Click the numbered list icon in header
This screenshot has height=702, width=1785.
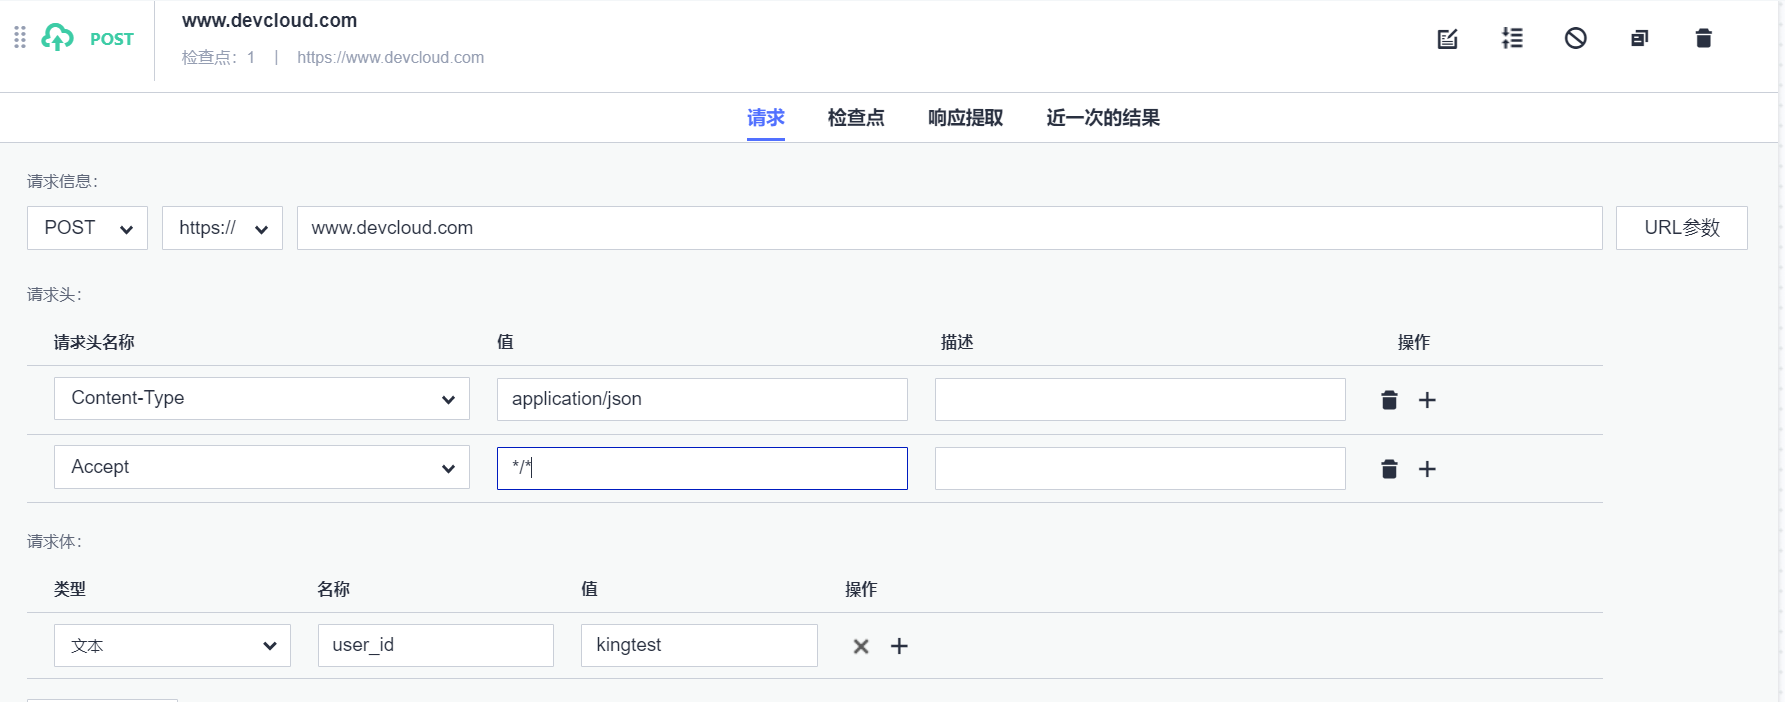tap(1512, 39)
